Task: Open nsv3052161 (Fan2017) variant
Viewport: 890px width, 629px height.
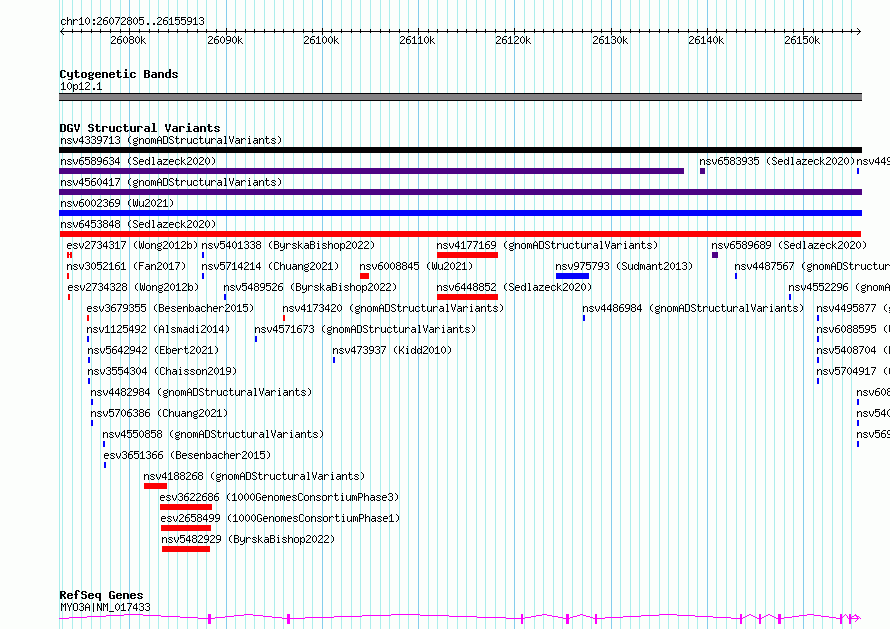Action: point(126,266)
